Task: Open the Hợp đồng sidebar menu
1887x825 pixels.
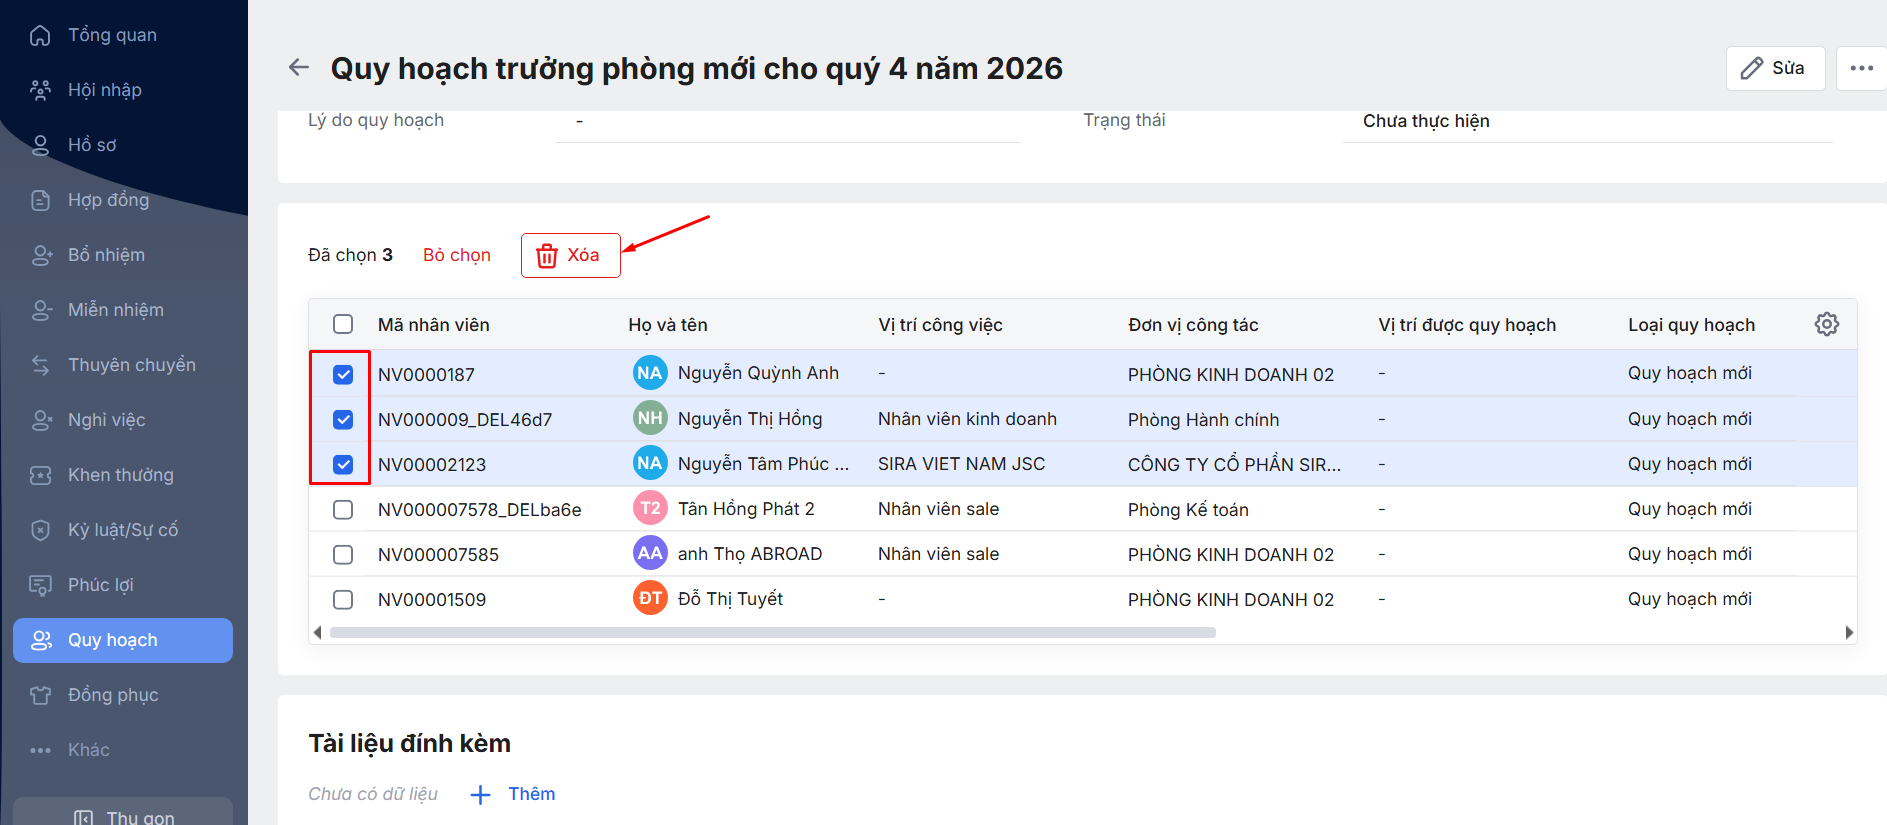Action: tap(108, 200)
